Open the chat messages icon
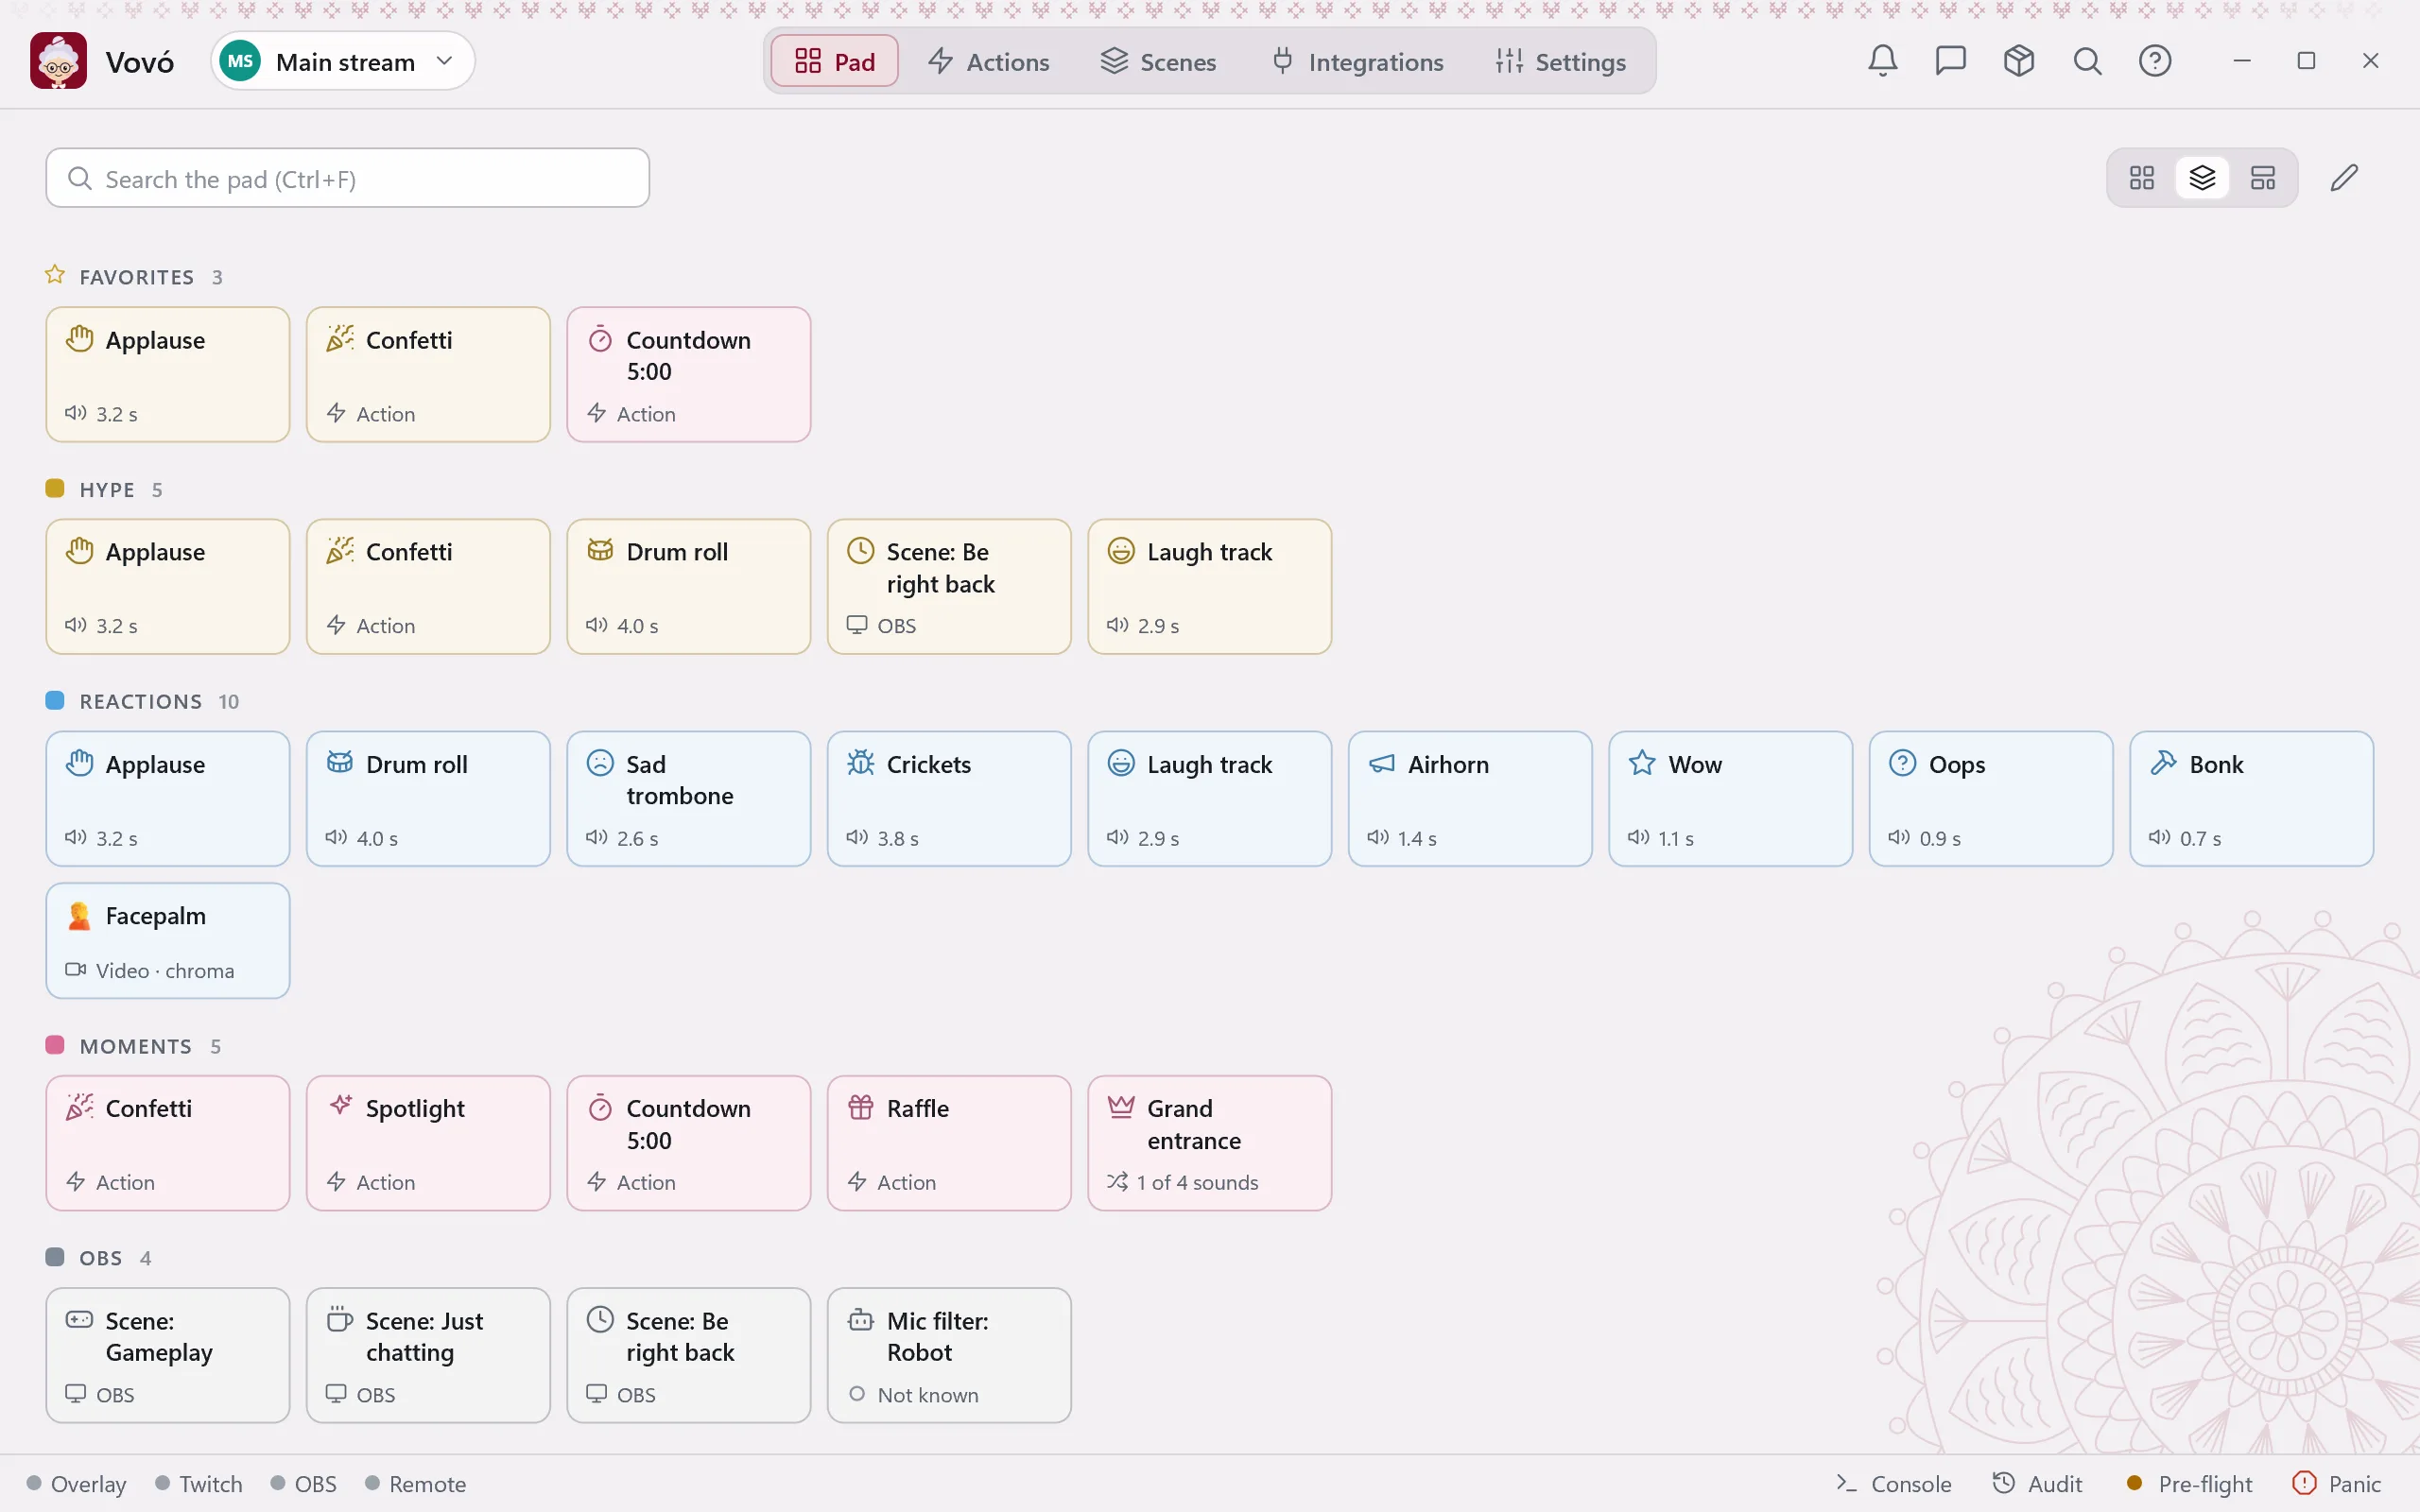Image resolution: width=2420 pixels, height=1512 pixels. (x=1950, y=61)
